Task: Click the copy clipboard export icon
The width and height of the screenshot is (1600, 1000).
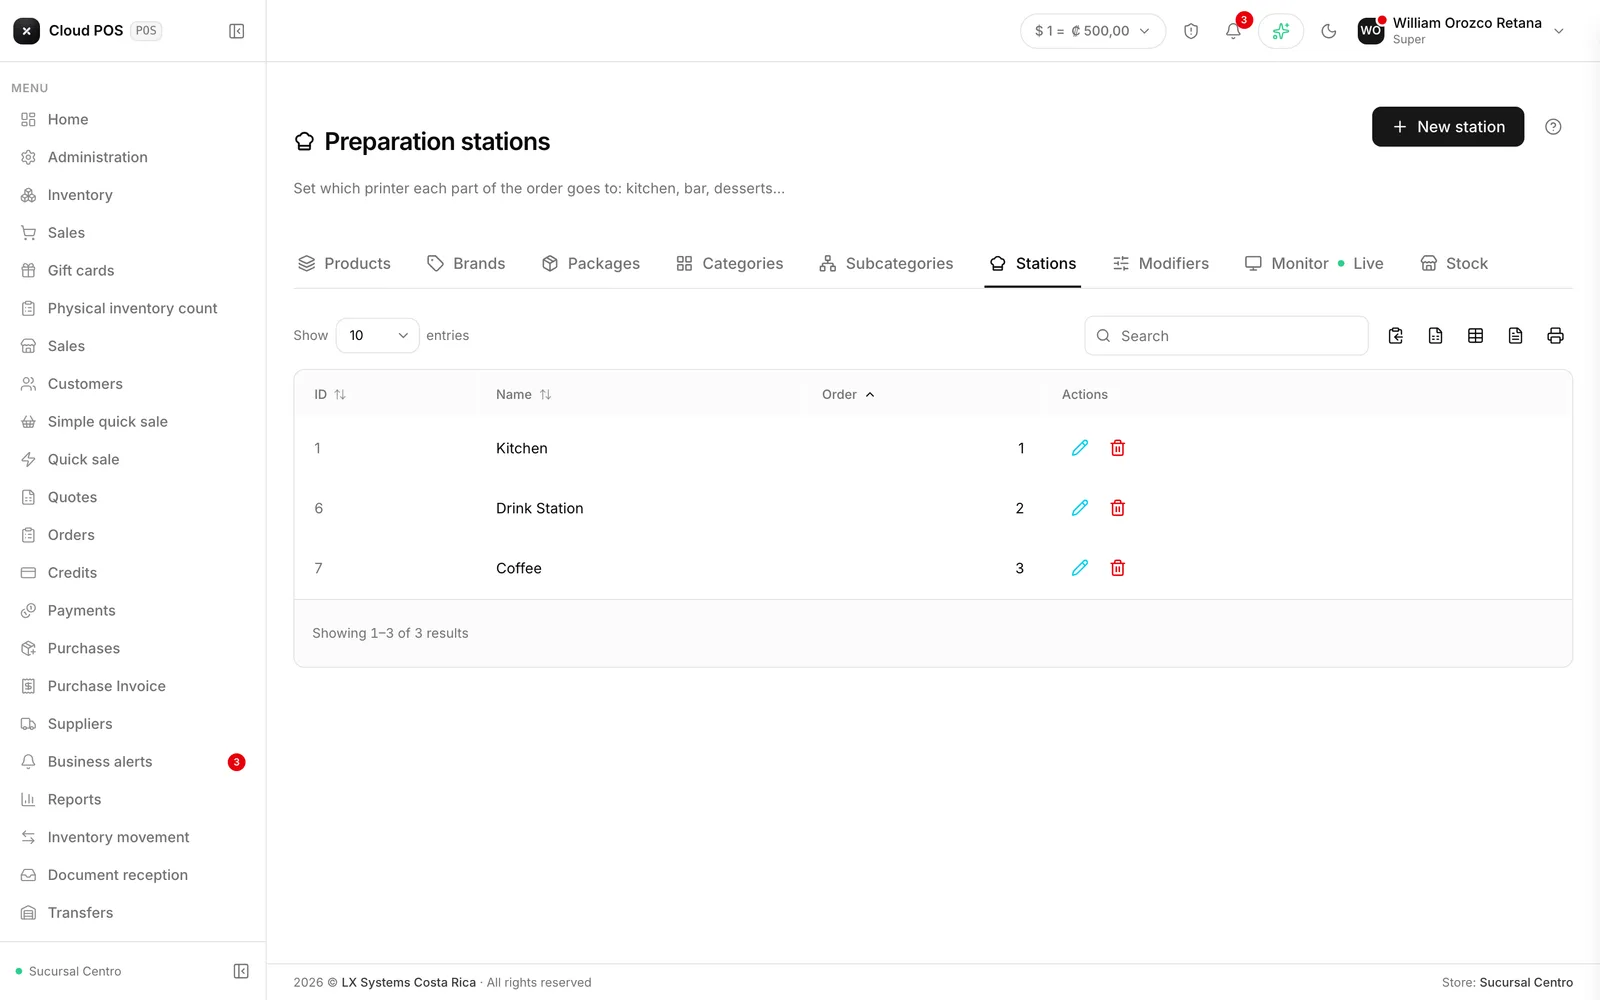Action: click(1396, 336)
